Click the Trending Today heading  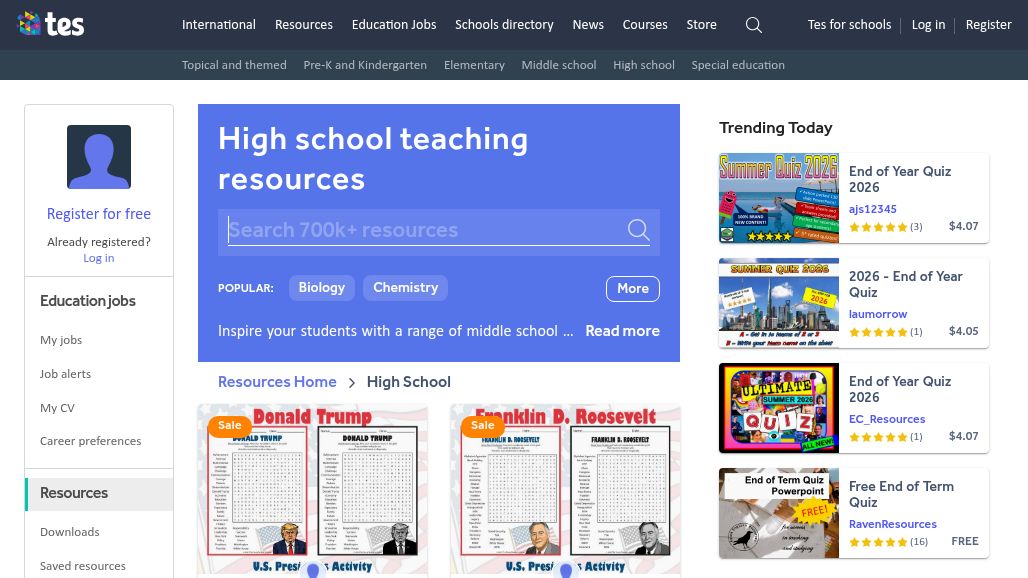(776, 128)
